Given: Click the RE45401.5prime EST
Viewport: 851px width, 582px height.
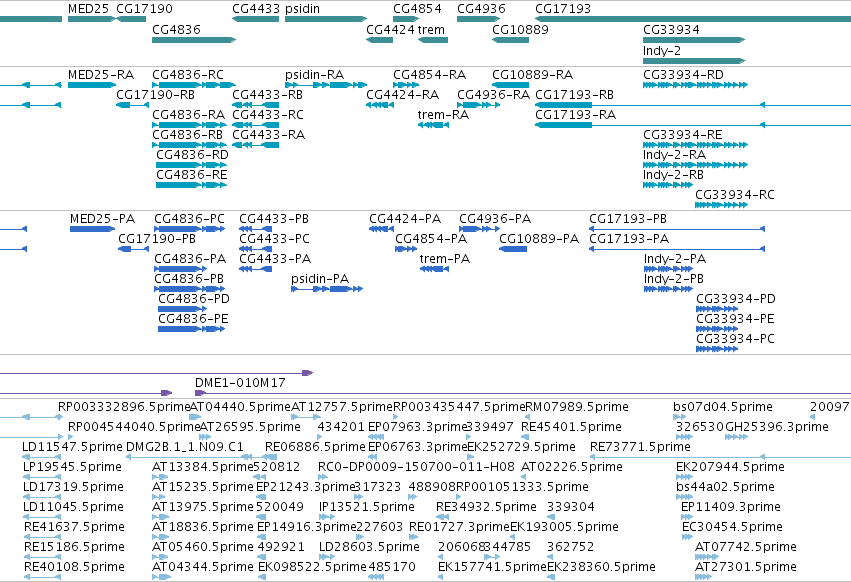Looking at the screenshot, I should (x=571, y=427).
